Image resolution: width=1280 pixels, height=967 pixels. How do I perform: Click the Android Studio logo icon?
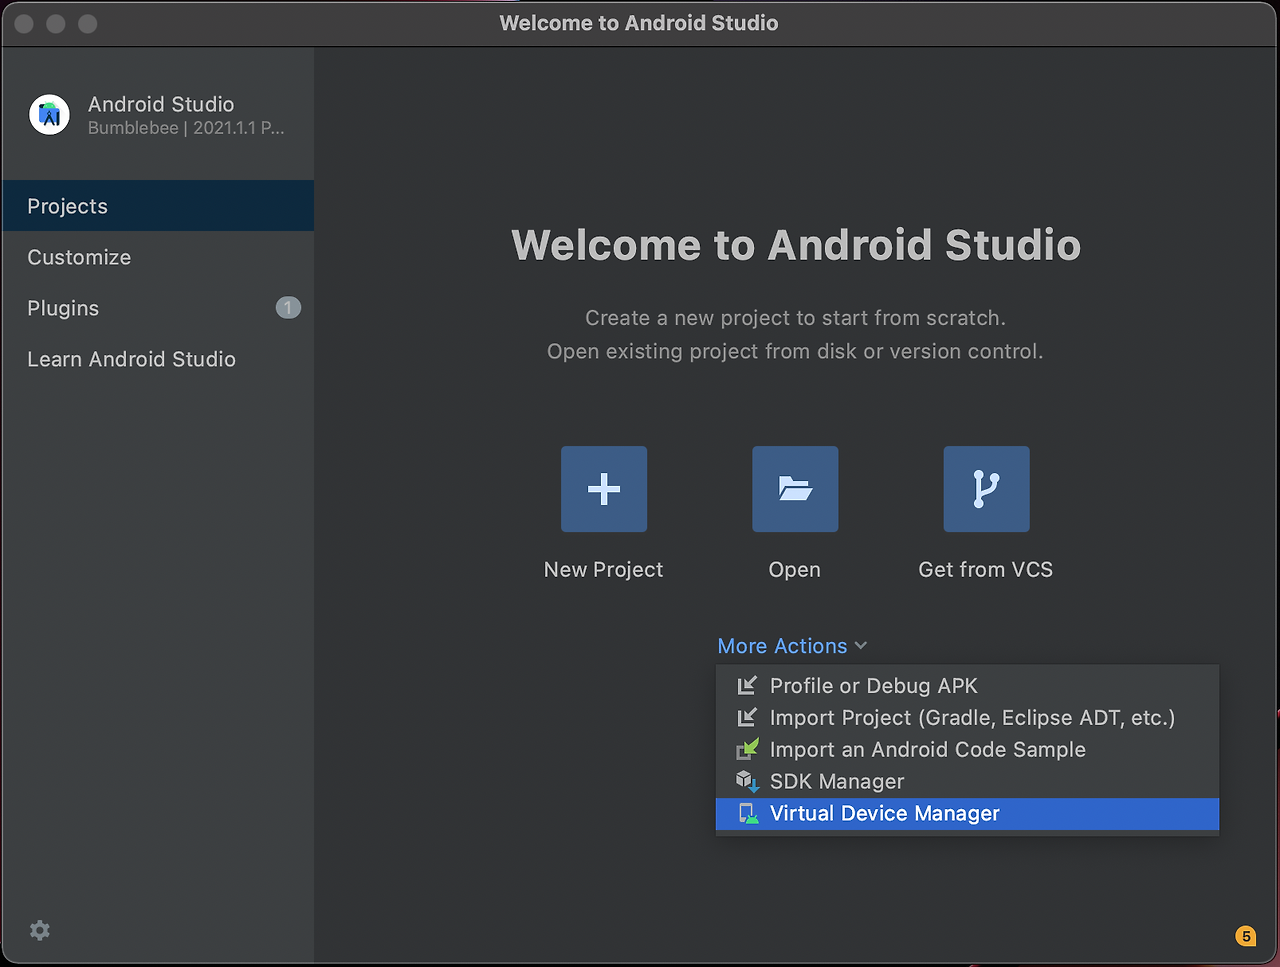[x=49, y=115]
